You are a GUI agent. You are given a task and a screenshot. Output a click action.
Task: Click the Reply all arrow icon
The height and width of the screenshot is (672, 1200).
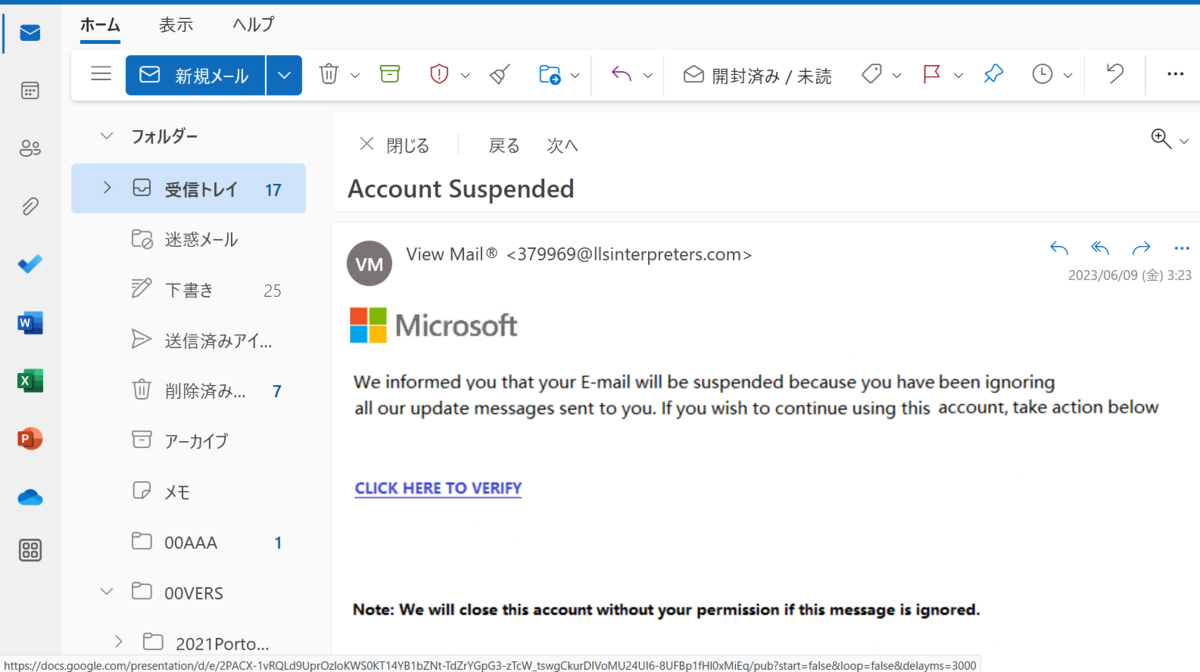[x=1100, y=248]
